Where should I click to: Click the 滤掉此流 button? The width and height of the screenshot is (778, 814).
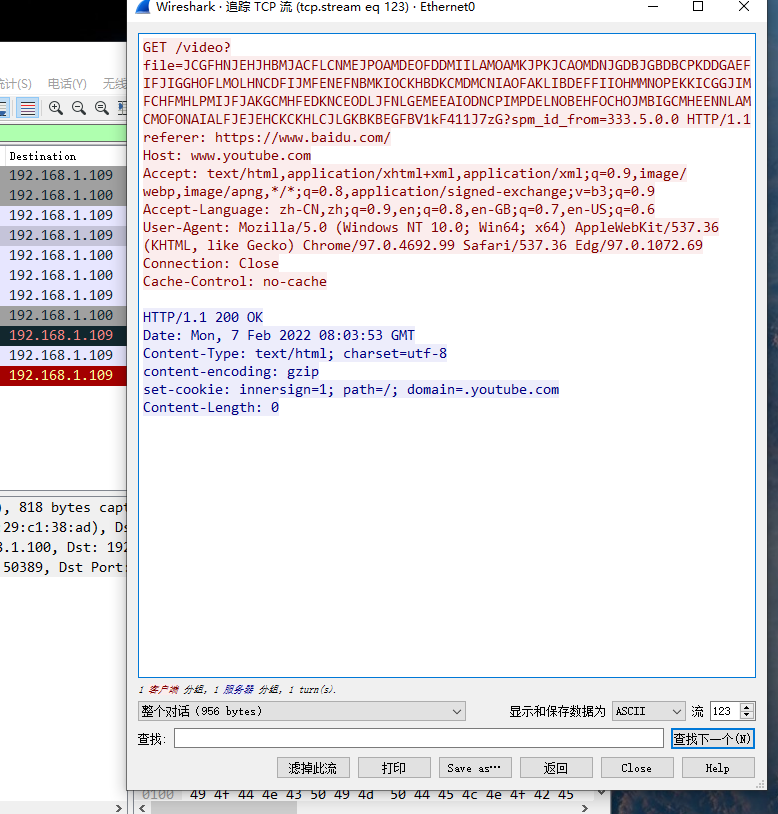pyautogui.click(x=312, y=768)
